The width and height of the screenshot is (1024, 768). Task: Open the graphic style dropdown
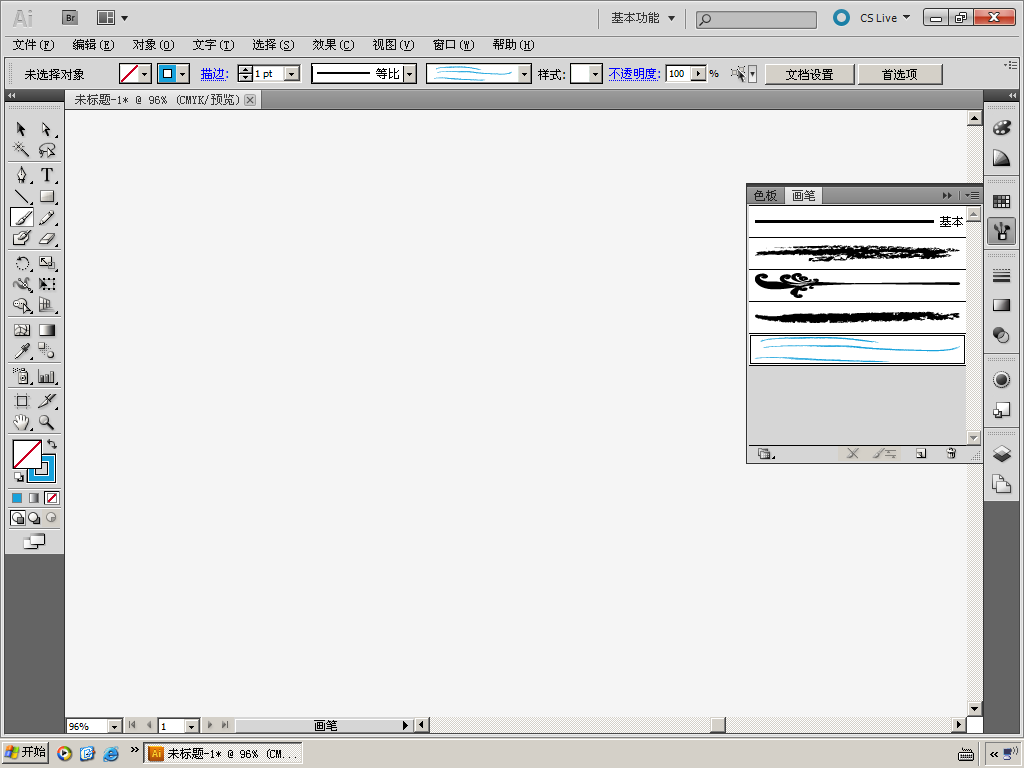click(595, 74)
